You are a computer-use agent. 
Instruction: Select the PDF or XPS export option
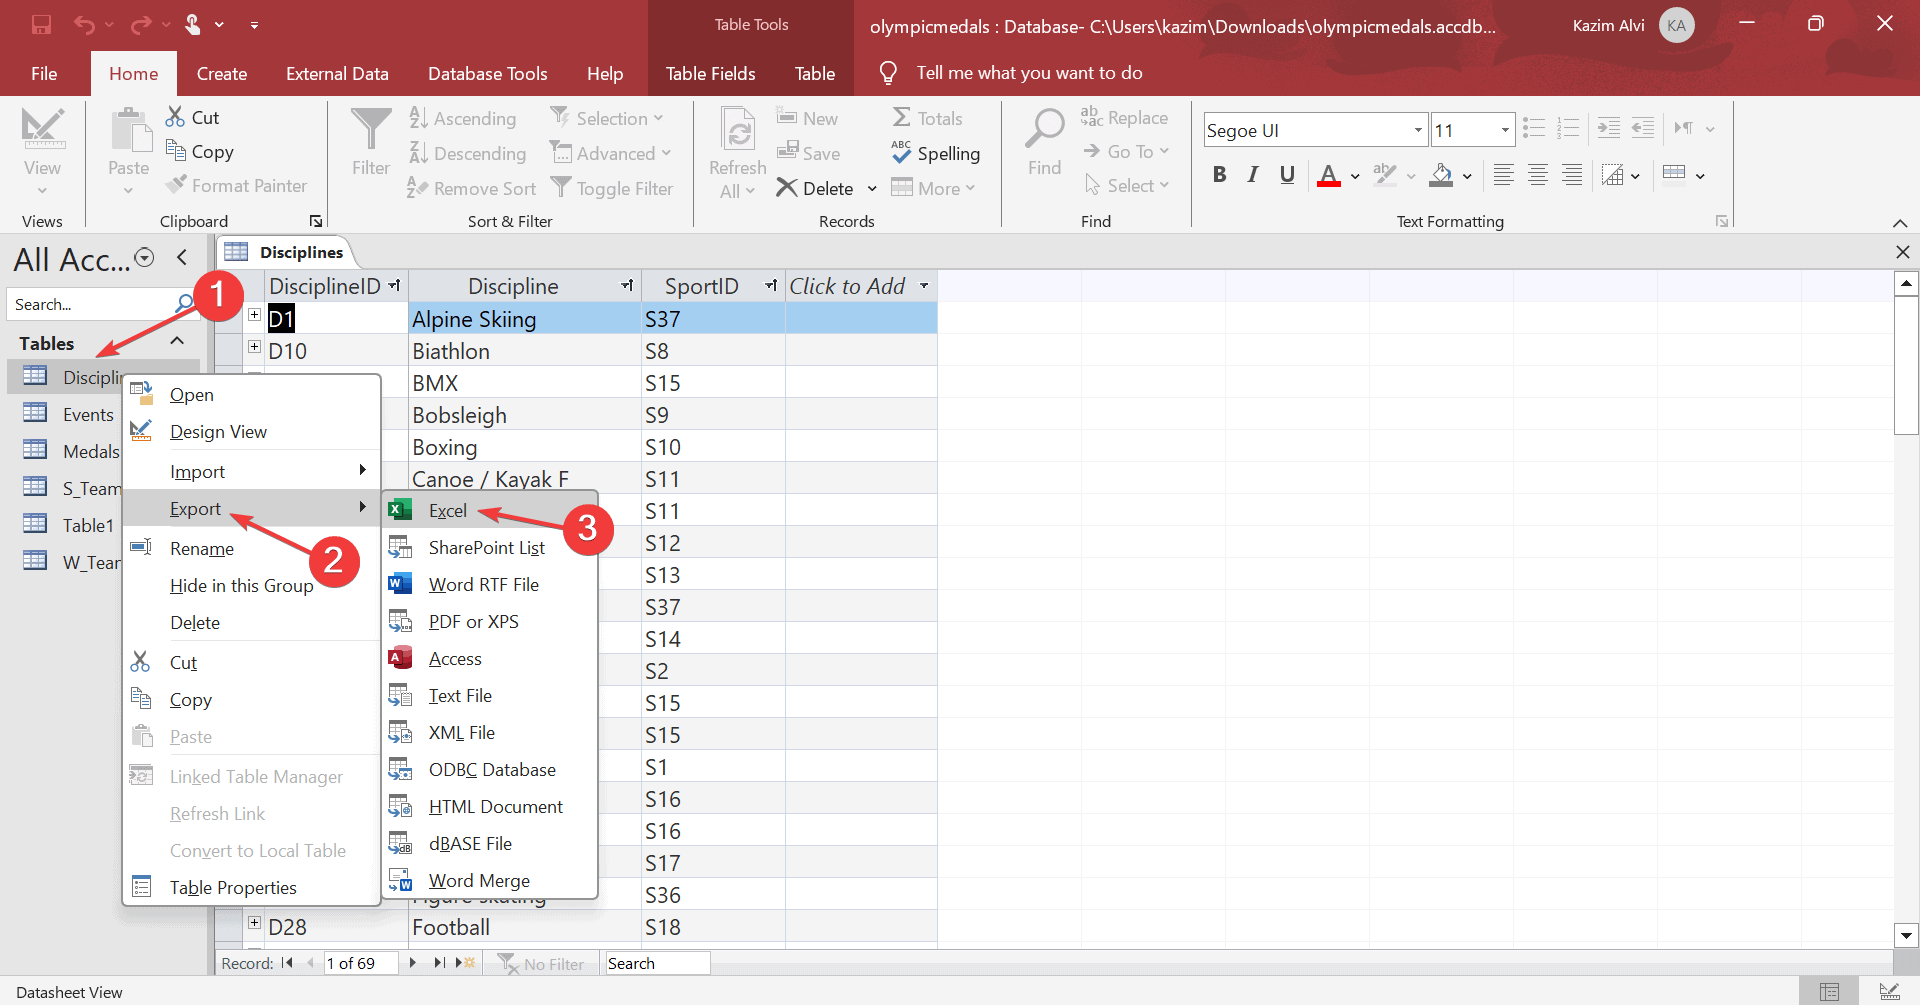pos(473,622)
